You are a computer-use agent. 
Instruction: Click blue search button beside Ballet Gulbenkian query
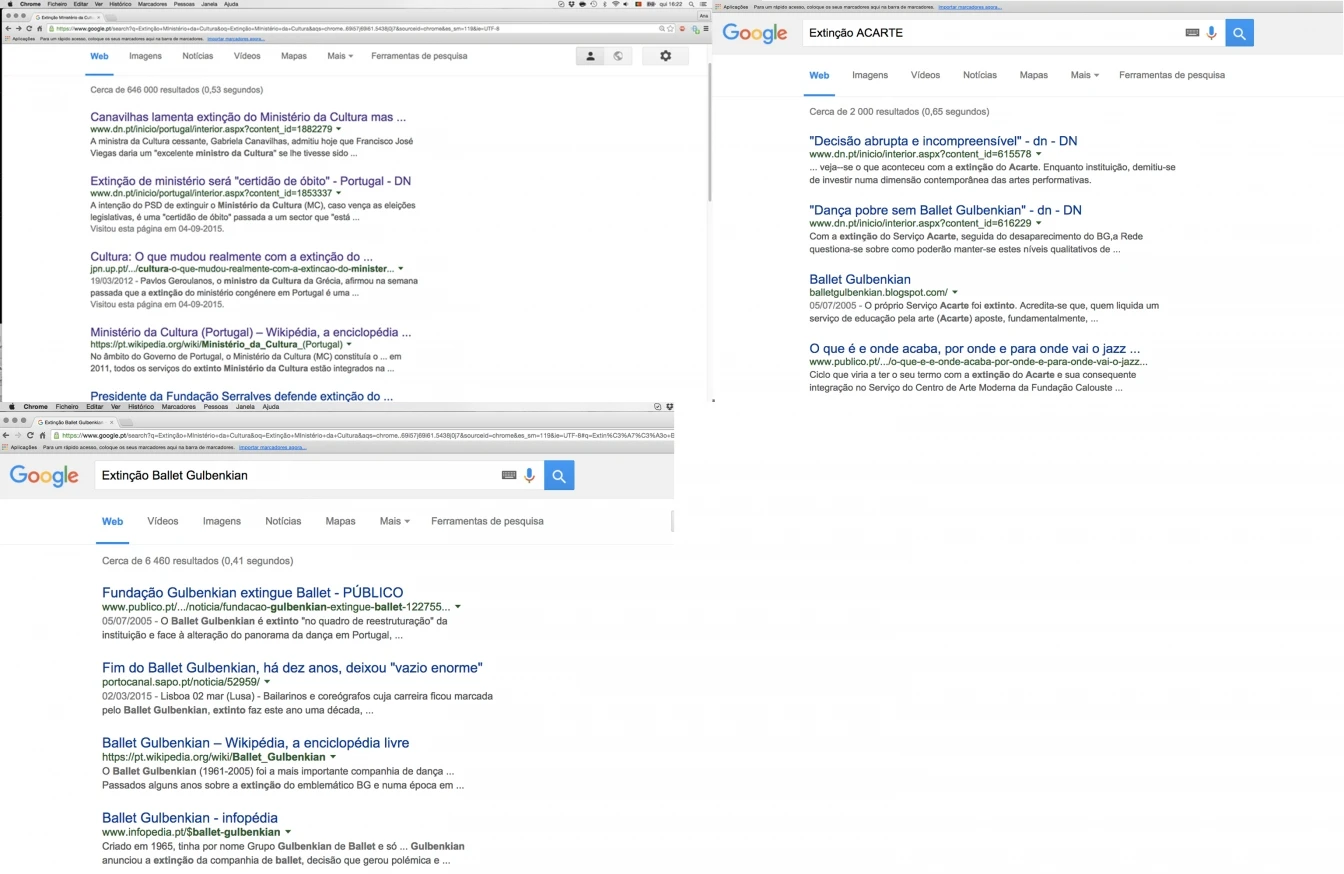(559, 476)
